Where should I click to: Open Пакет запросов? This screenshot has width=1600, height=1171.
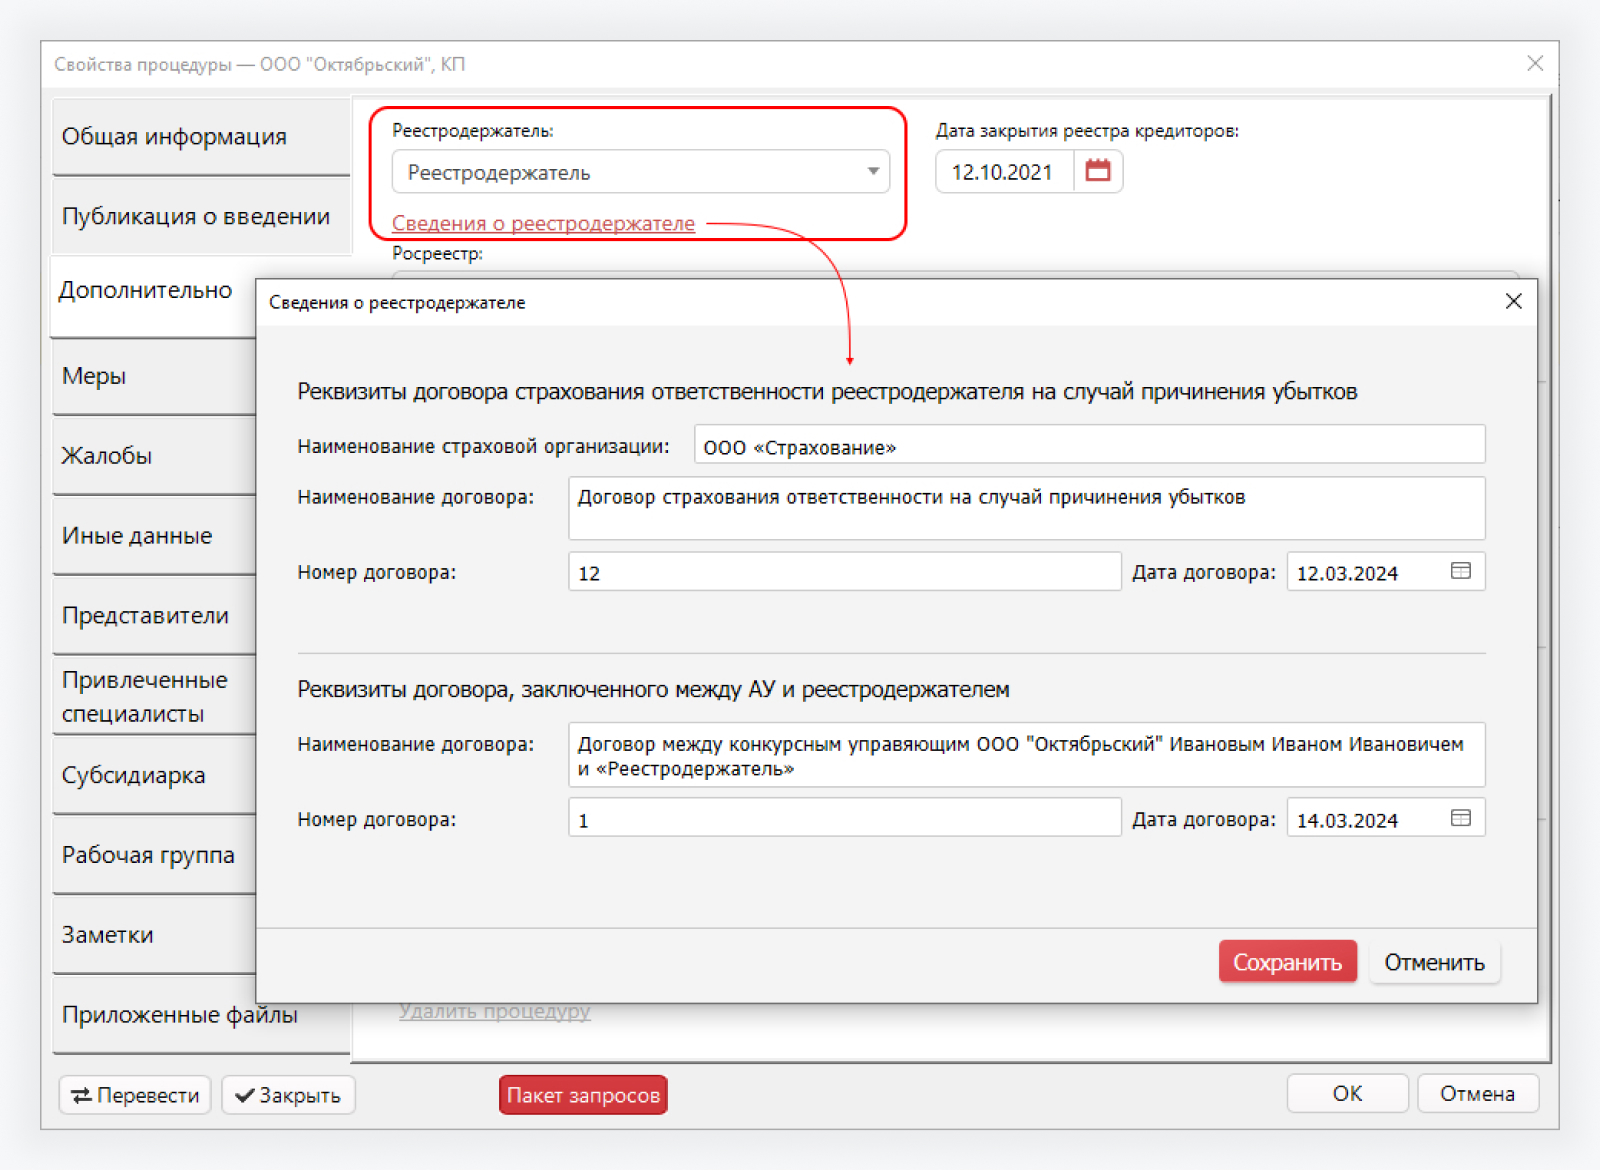pos(583,1095)
